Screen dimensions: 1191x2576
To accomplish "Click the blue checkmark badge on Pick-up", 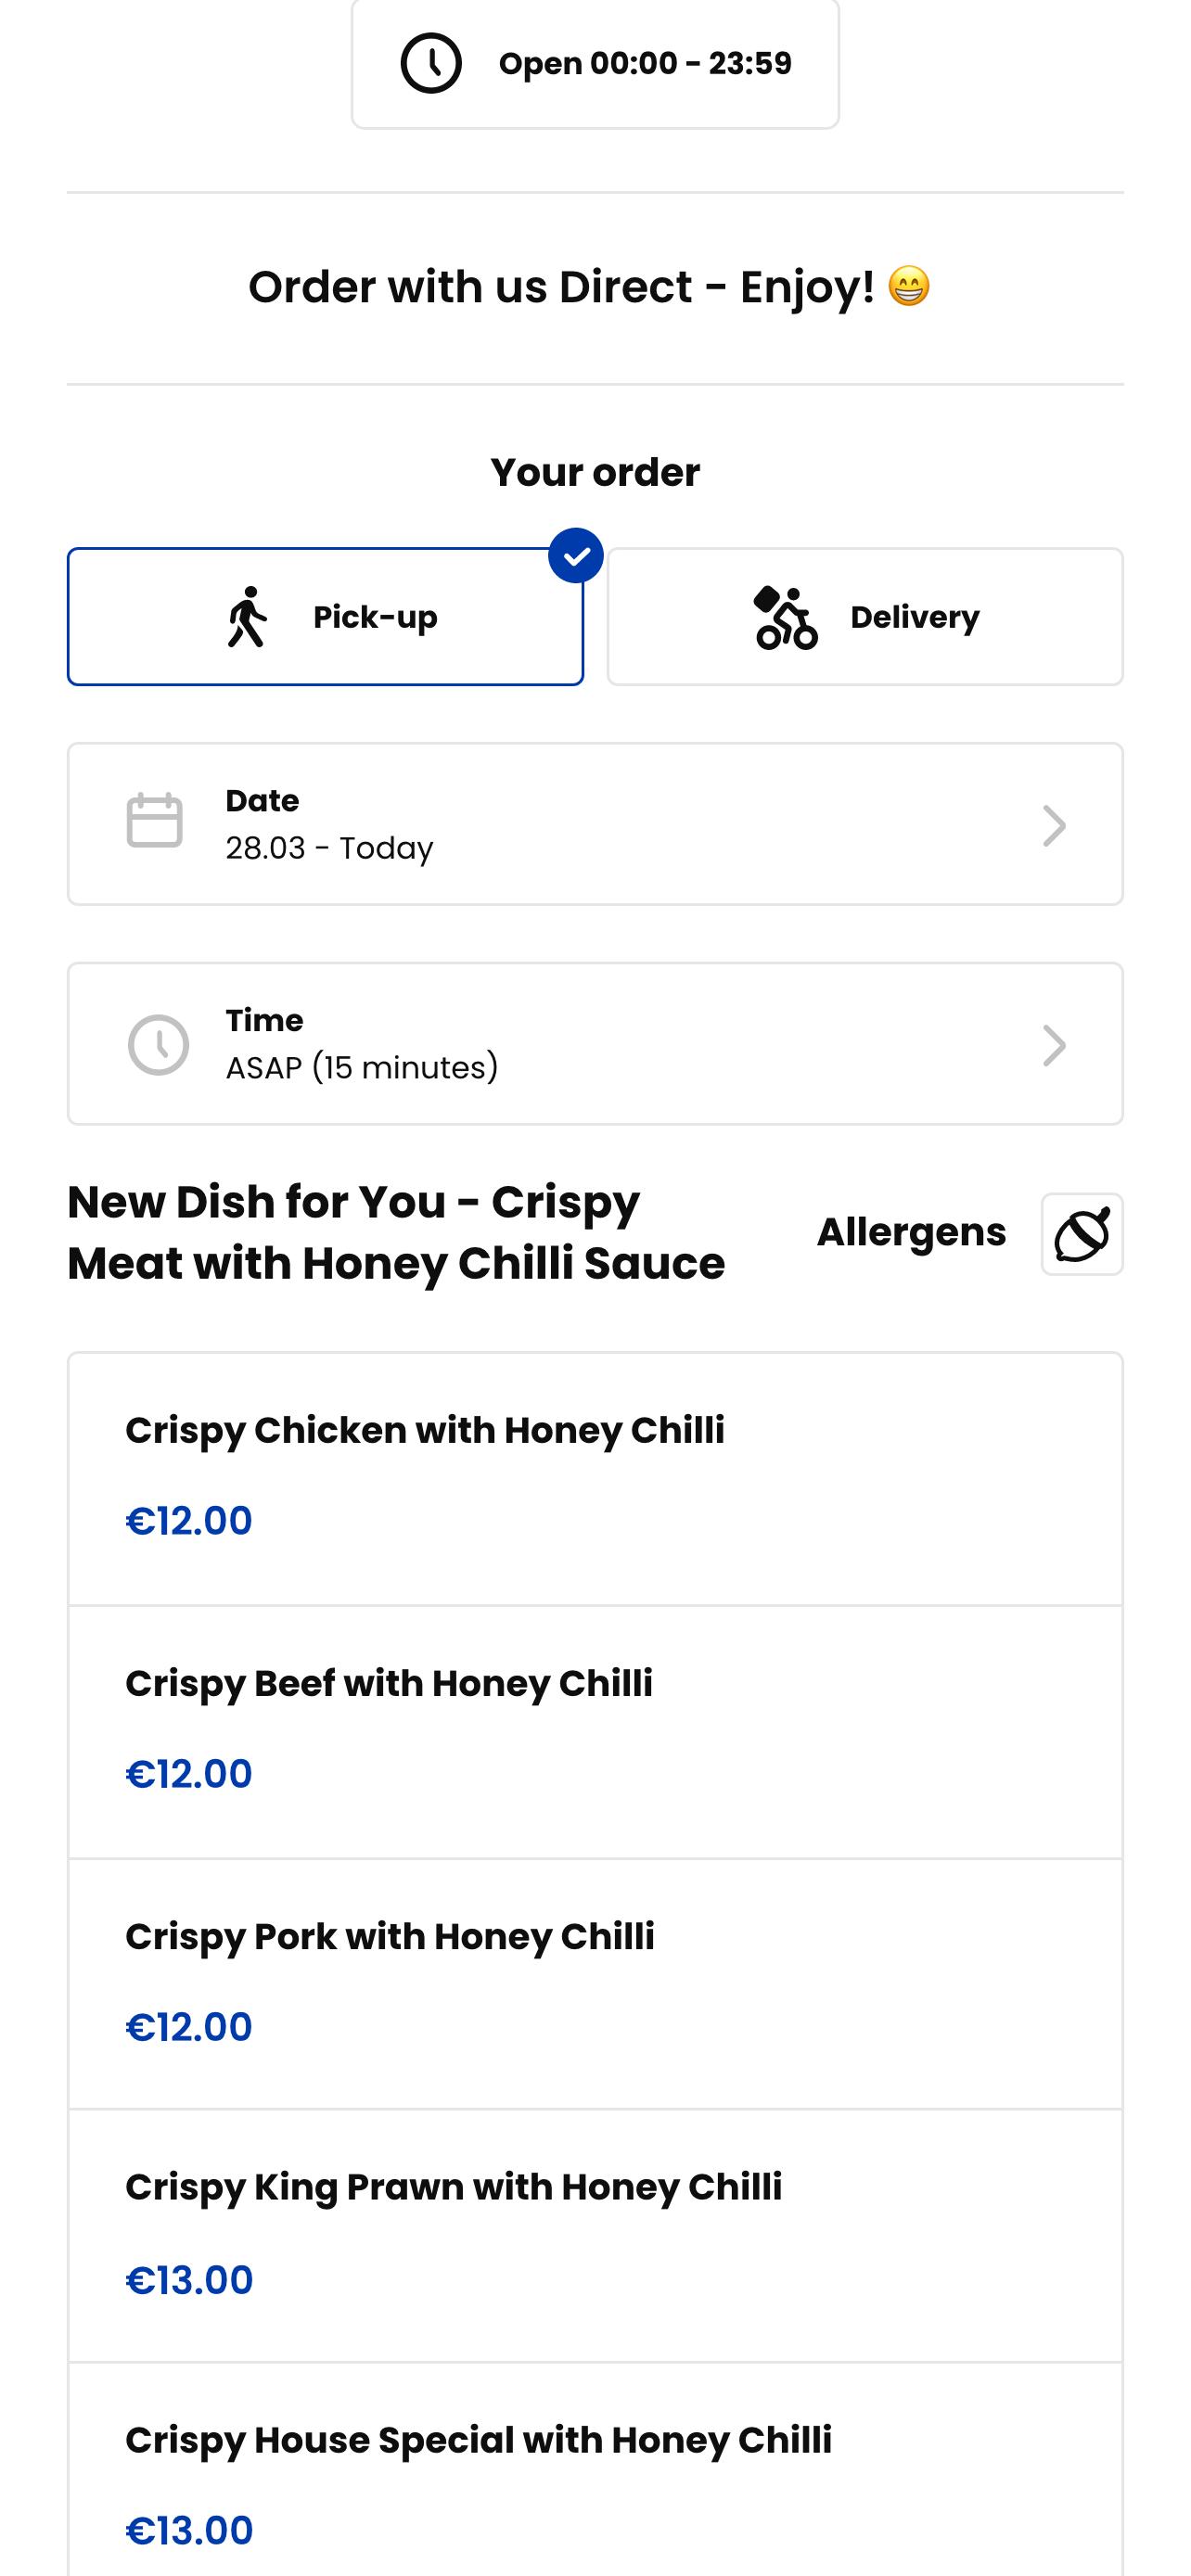I will (x=576, y=555).
